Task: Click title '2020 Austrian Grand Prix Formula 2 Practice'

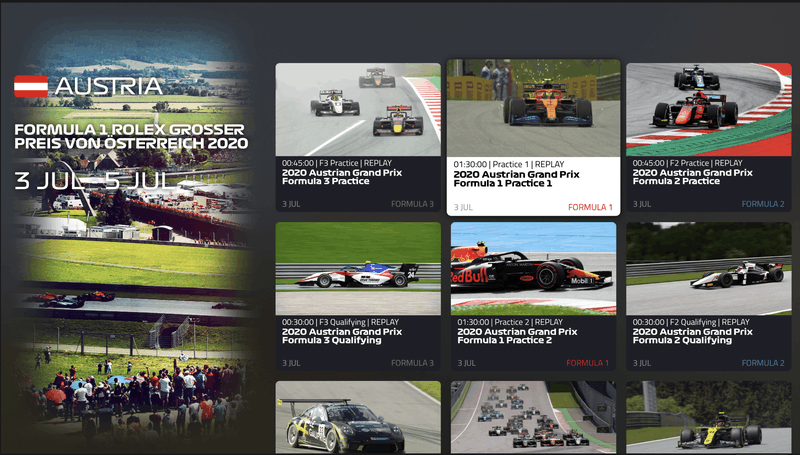Action: (692, 177)
